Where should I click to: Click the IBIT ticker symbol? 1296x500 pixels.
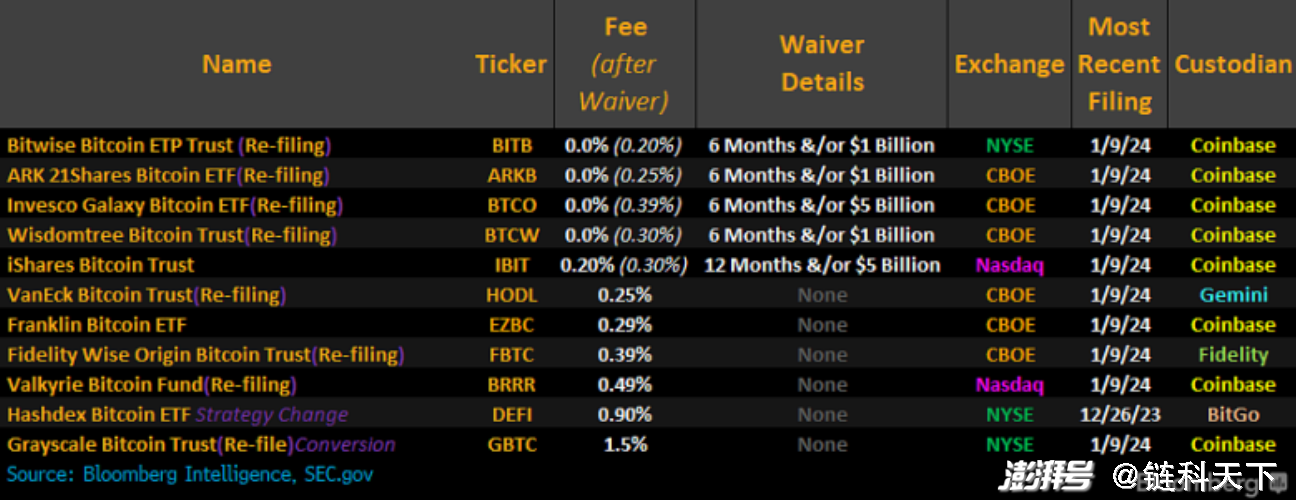tap(512, 265)
